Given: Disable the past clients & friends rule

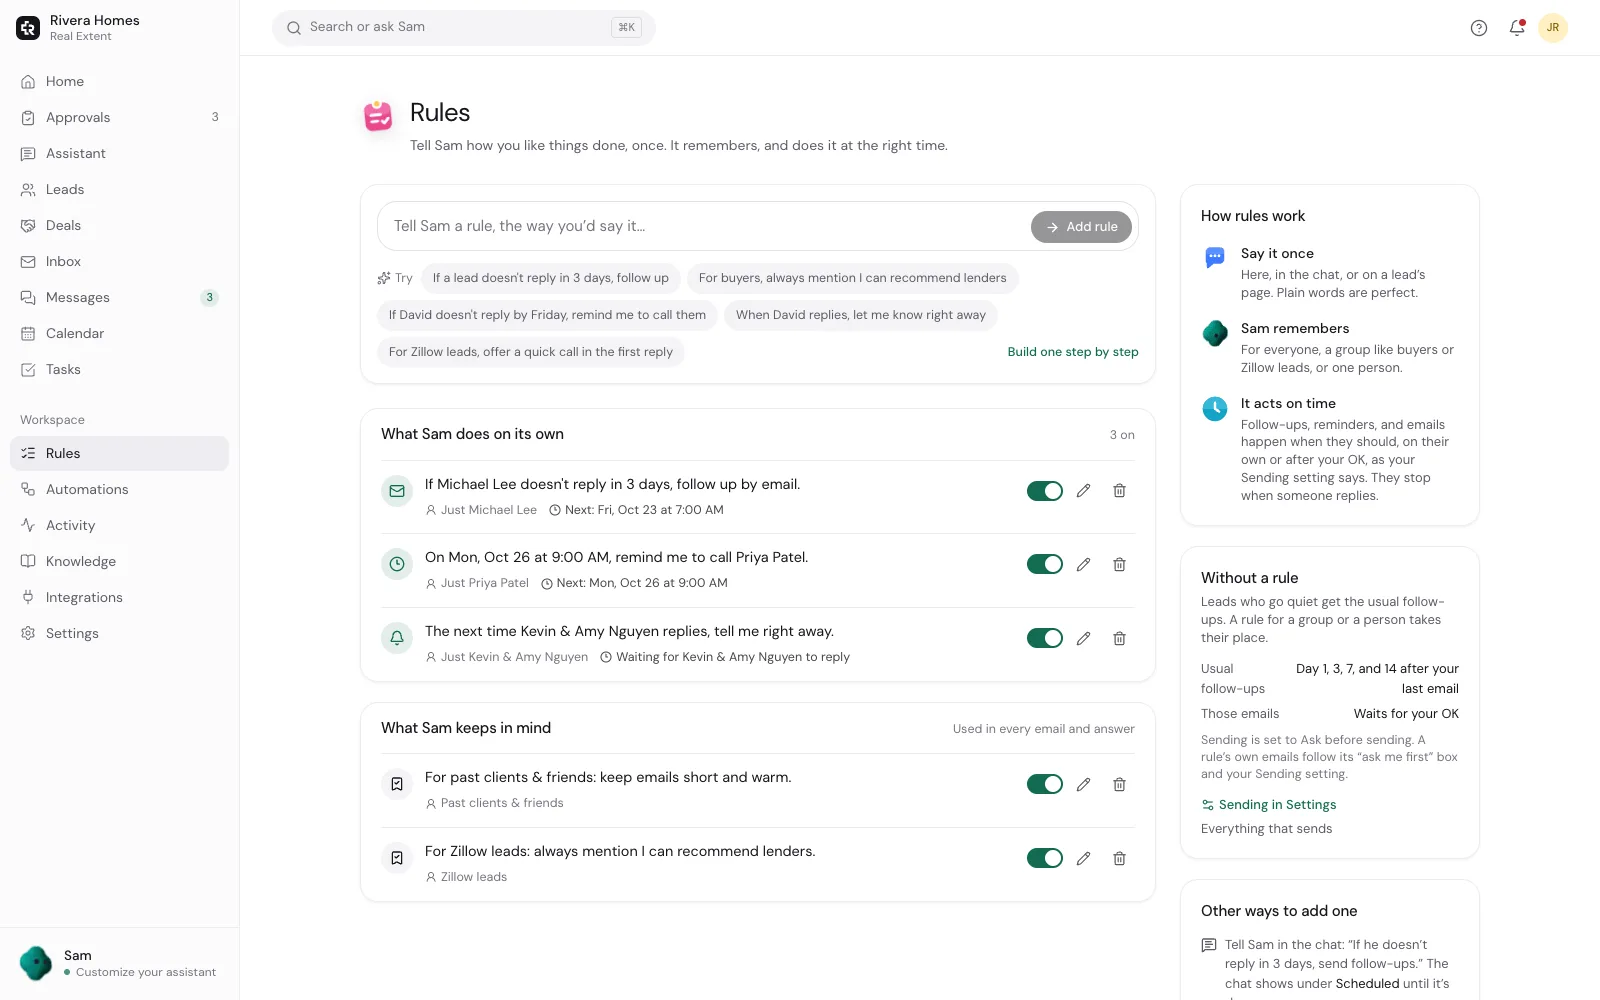Looking at the screenshot, I should [x=1045, y=784].
